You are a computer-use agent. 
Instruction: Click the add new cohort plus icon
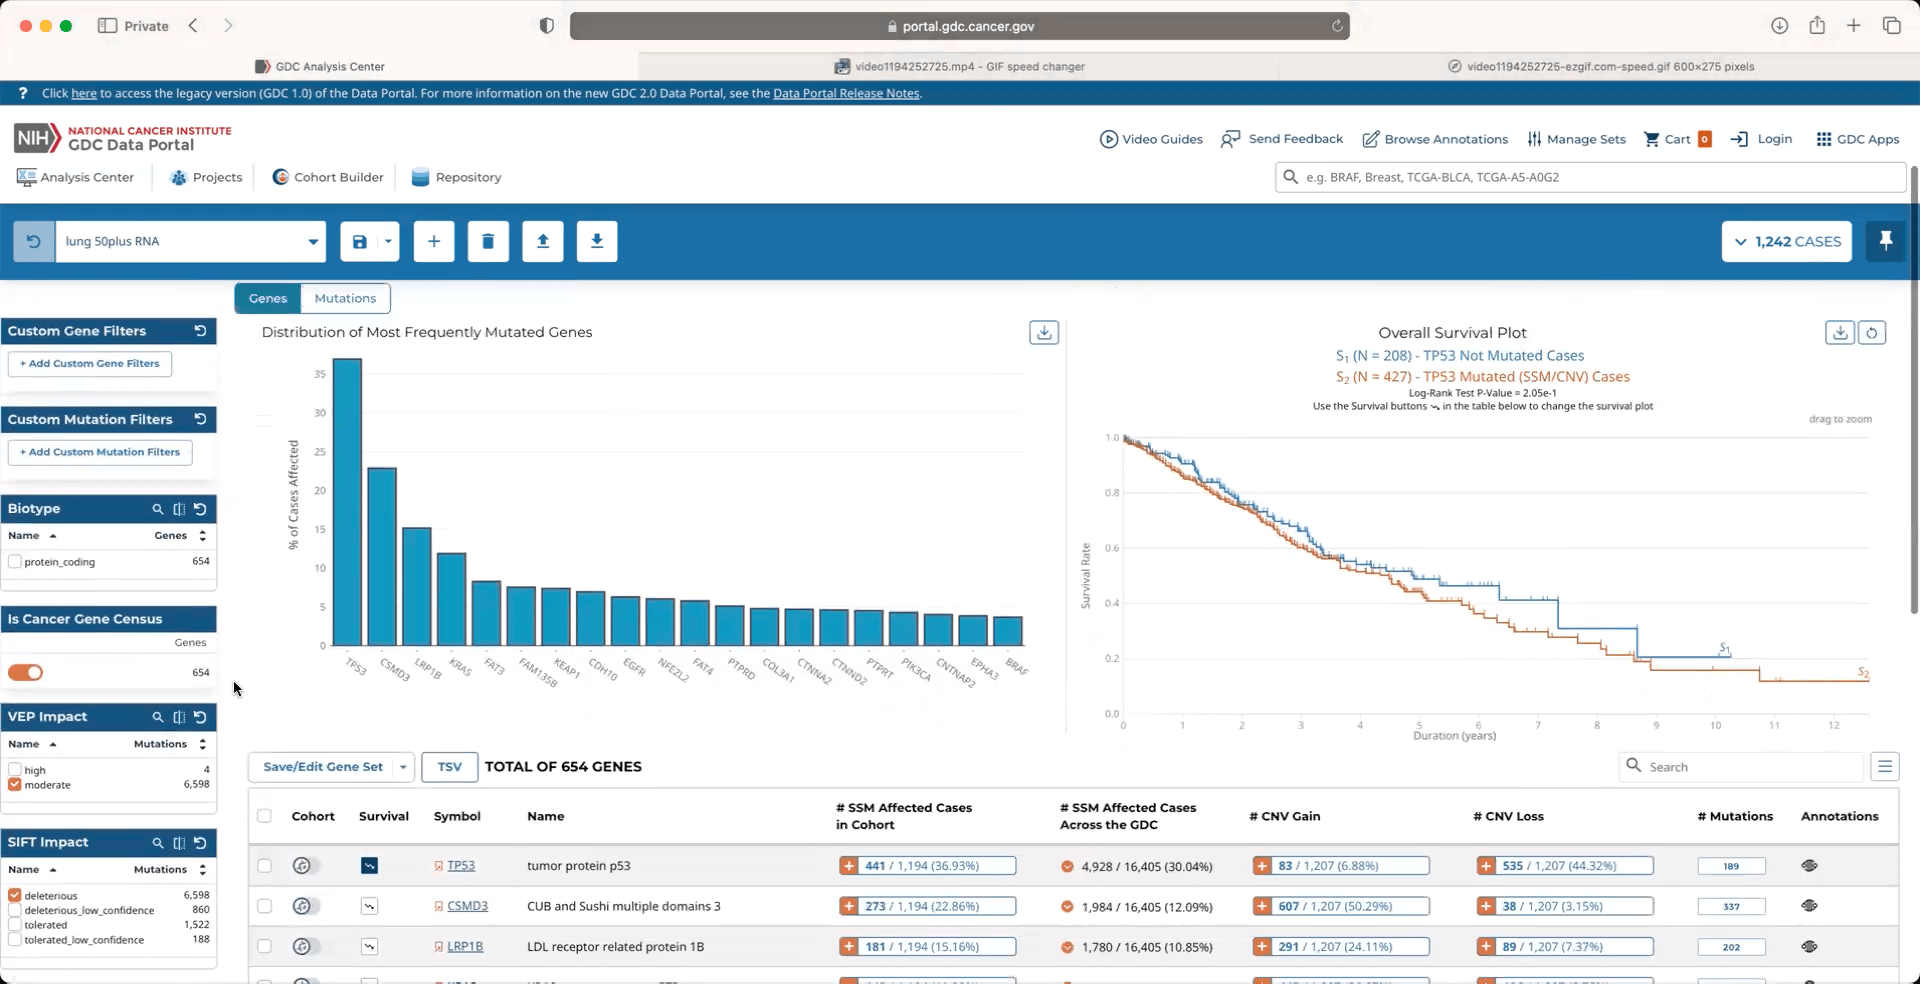tap(434, 241)
